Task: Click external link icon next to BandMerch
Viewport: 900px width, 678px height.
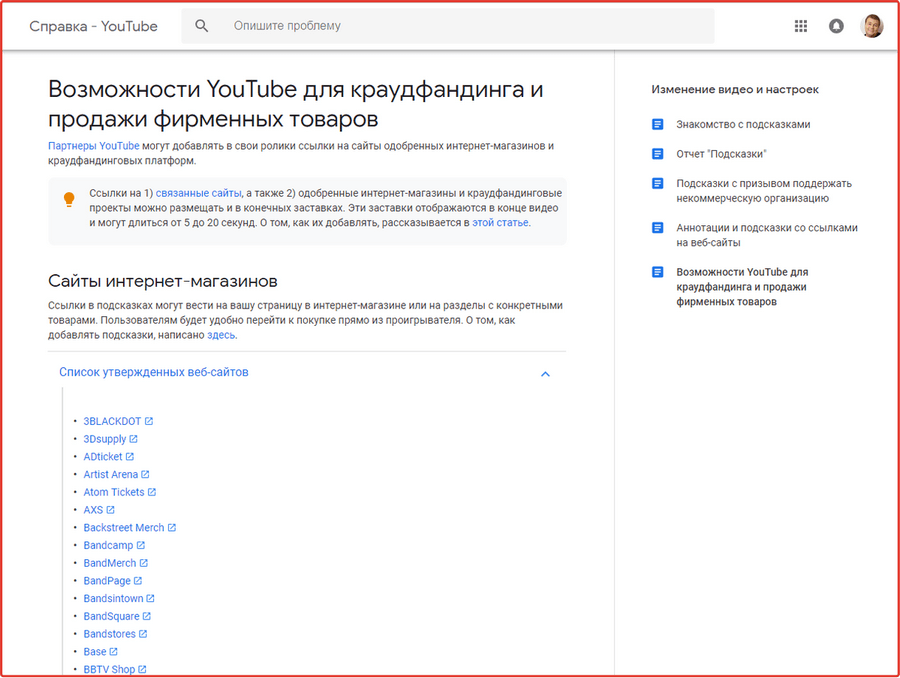Action: [143, 563]
